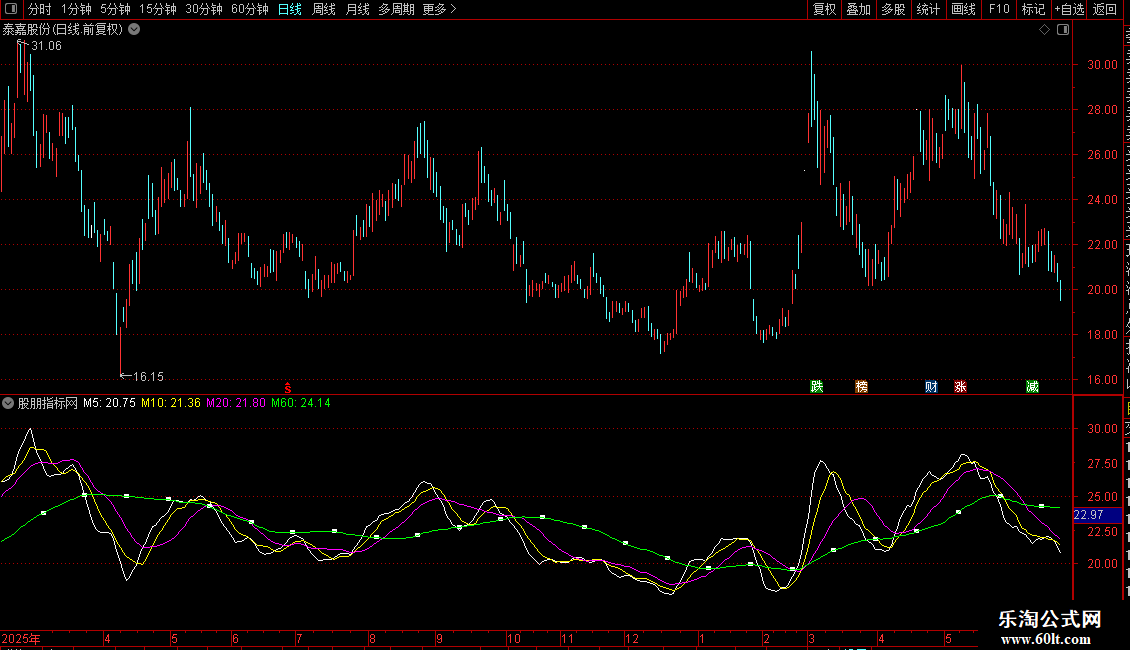Click the blue 财 event marker
1130x650 pixels.
click(x=931, y=386)
